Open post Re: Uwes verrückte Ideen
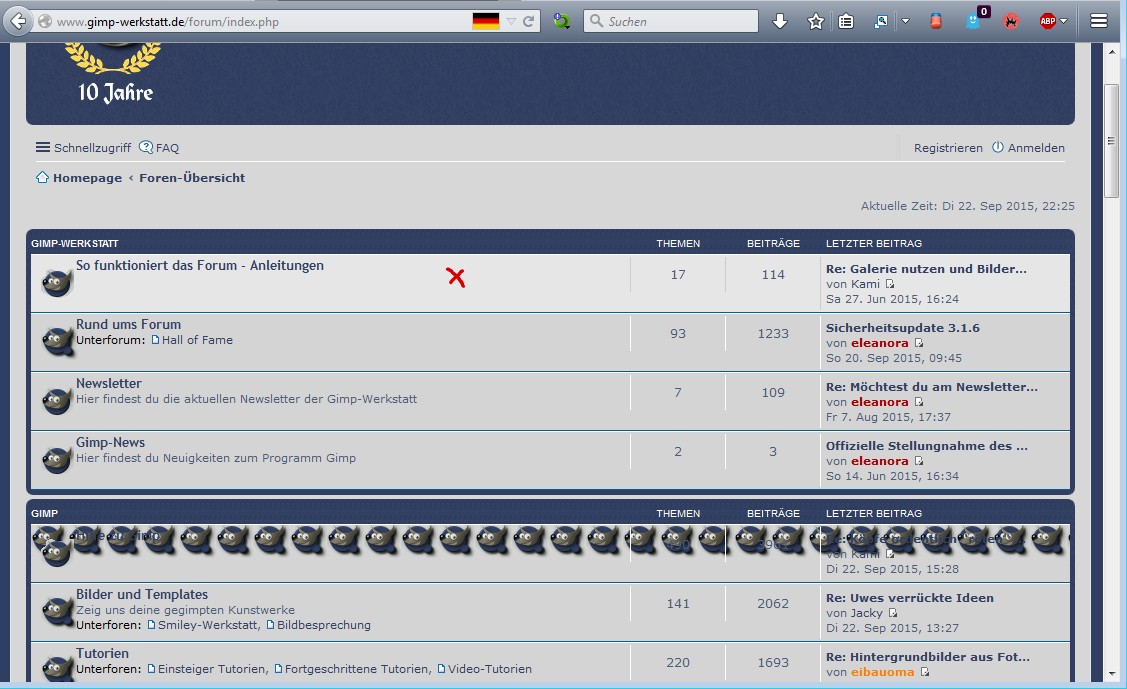This screenshot has width=1127, height=689. point(909,598)
